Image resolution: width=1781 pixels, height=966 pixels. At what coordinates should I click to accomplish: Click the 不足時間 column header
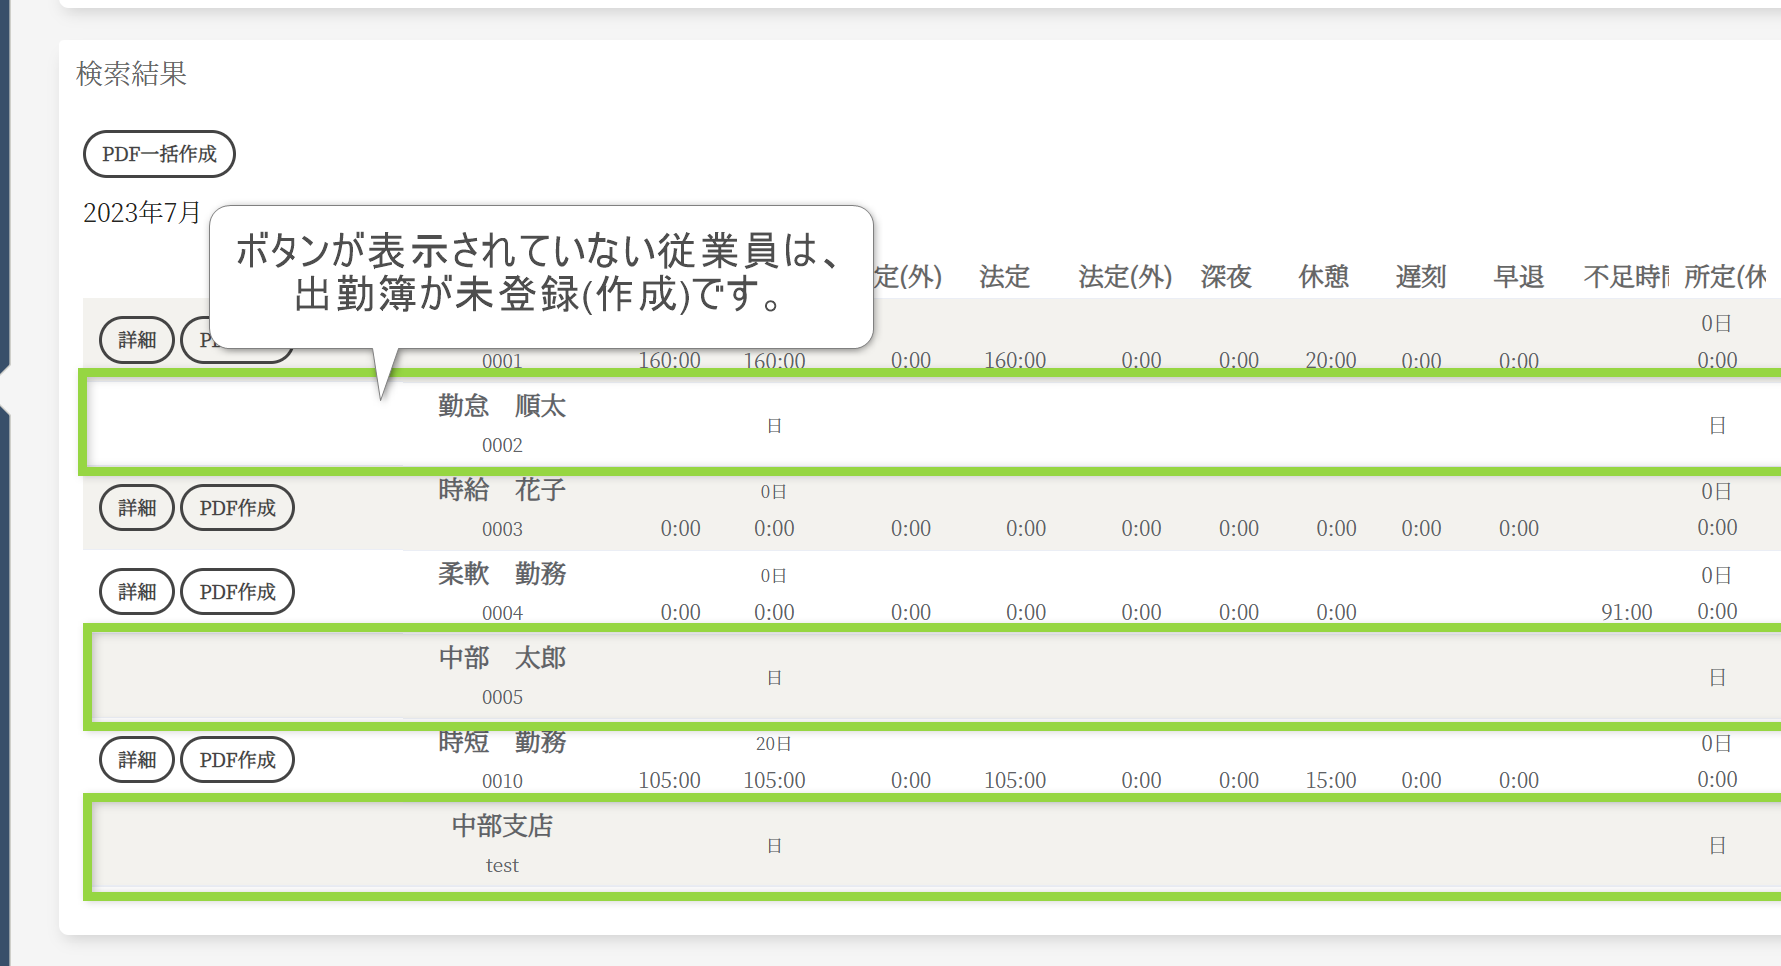1626,277
